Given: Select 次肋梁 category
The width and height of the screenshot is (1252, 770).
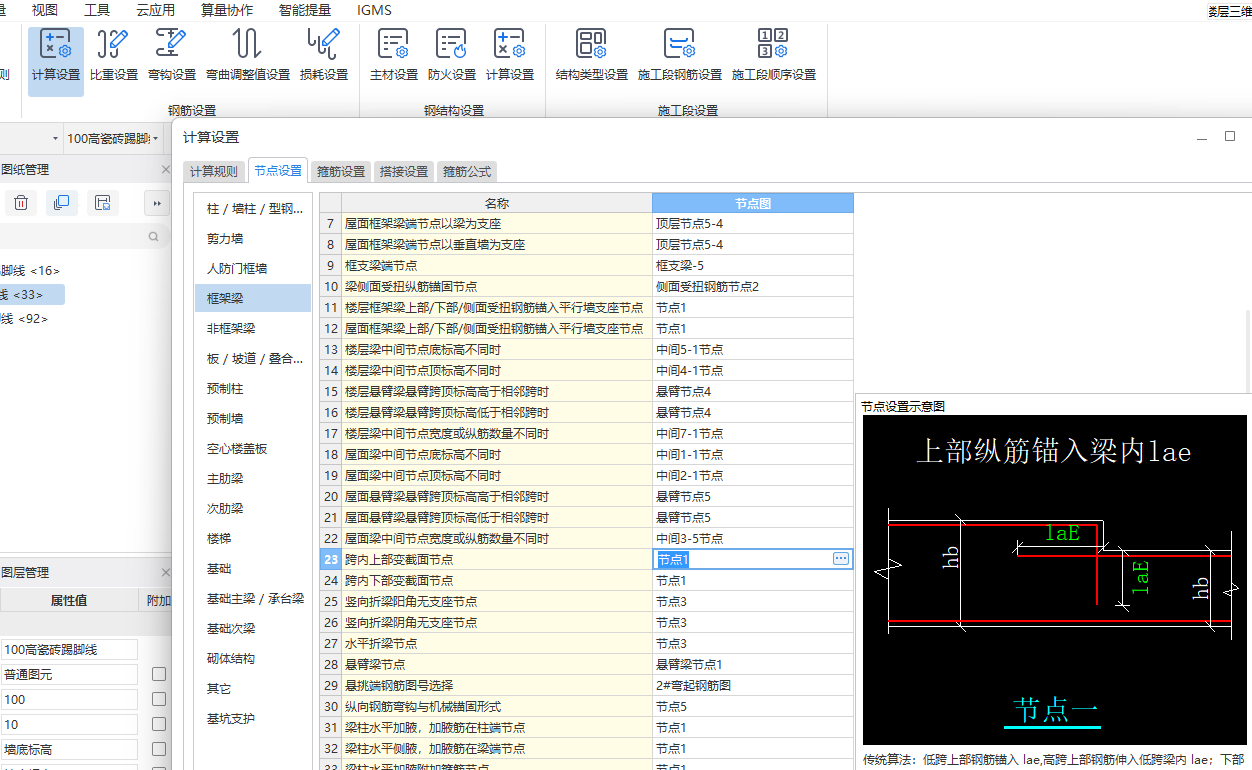Looking at the screenshot, I should click(x=253, y=508).
